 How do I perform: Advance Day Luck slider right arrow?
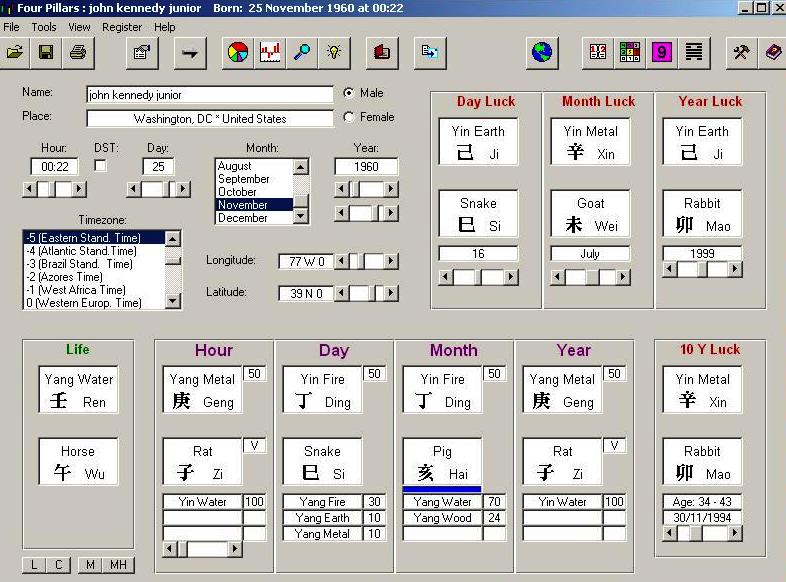511,277
